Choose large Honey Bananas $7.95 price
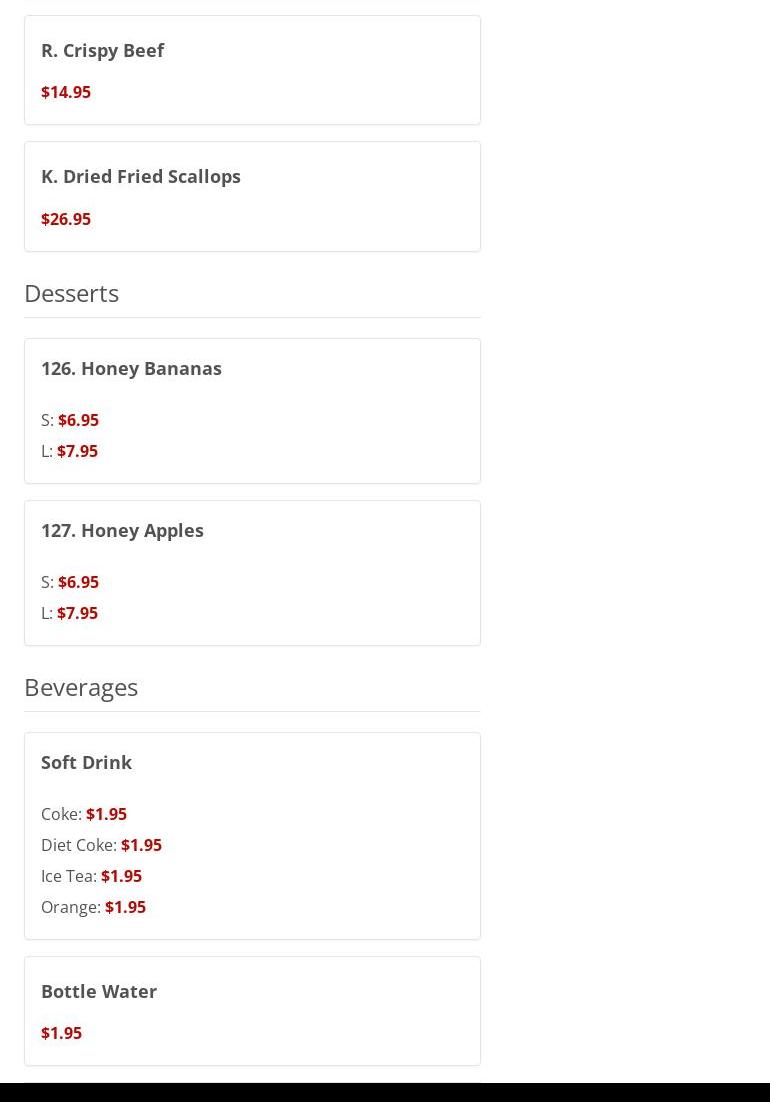The width and height of the screenshot is (770, 1102). 77,451
